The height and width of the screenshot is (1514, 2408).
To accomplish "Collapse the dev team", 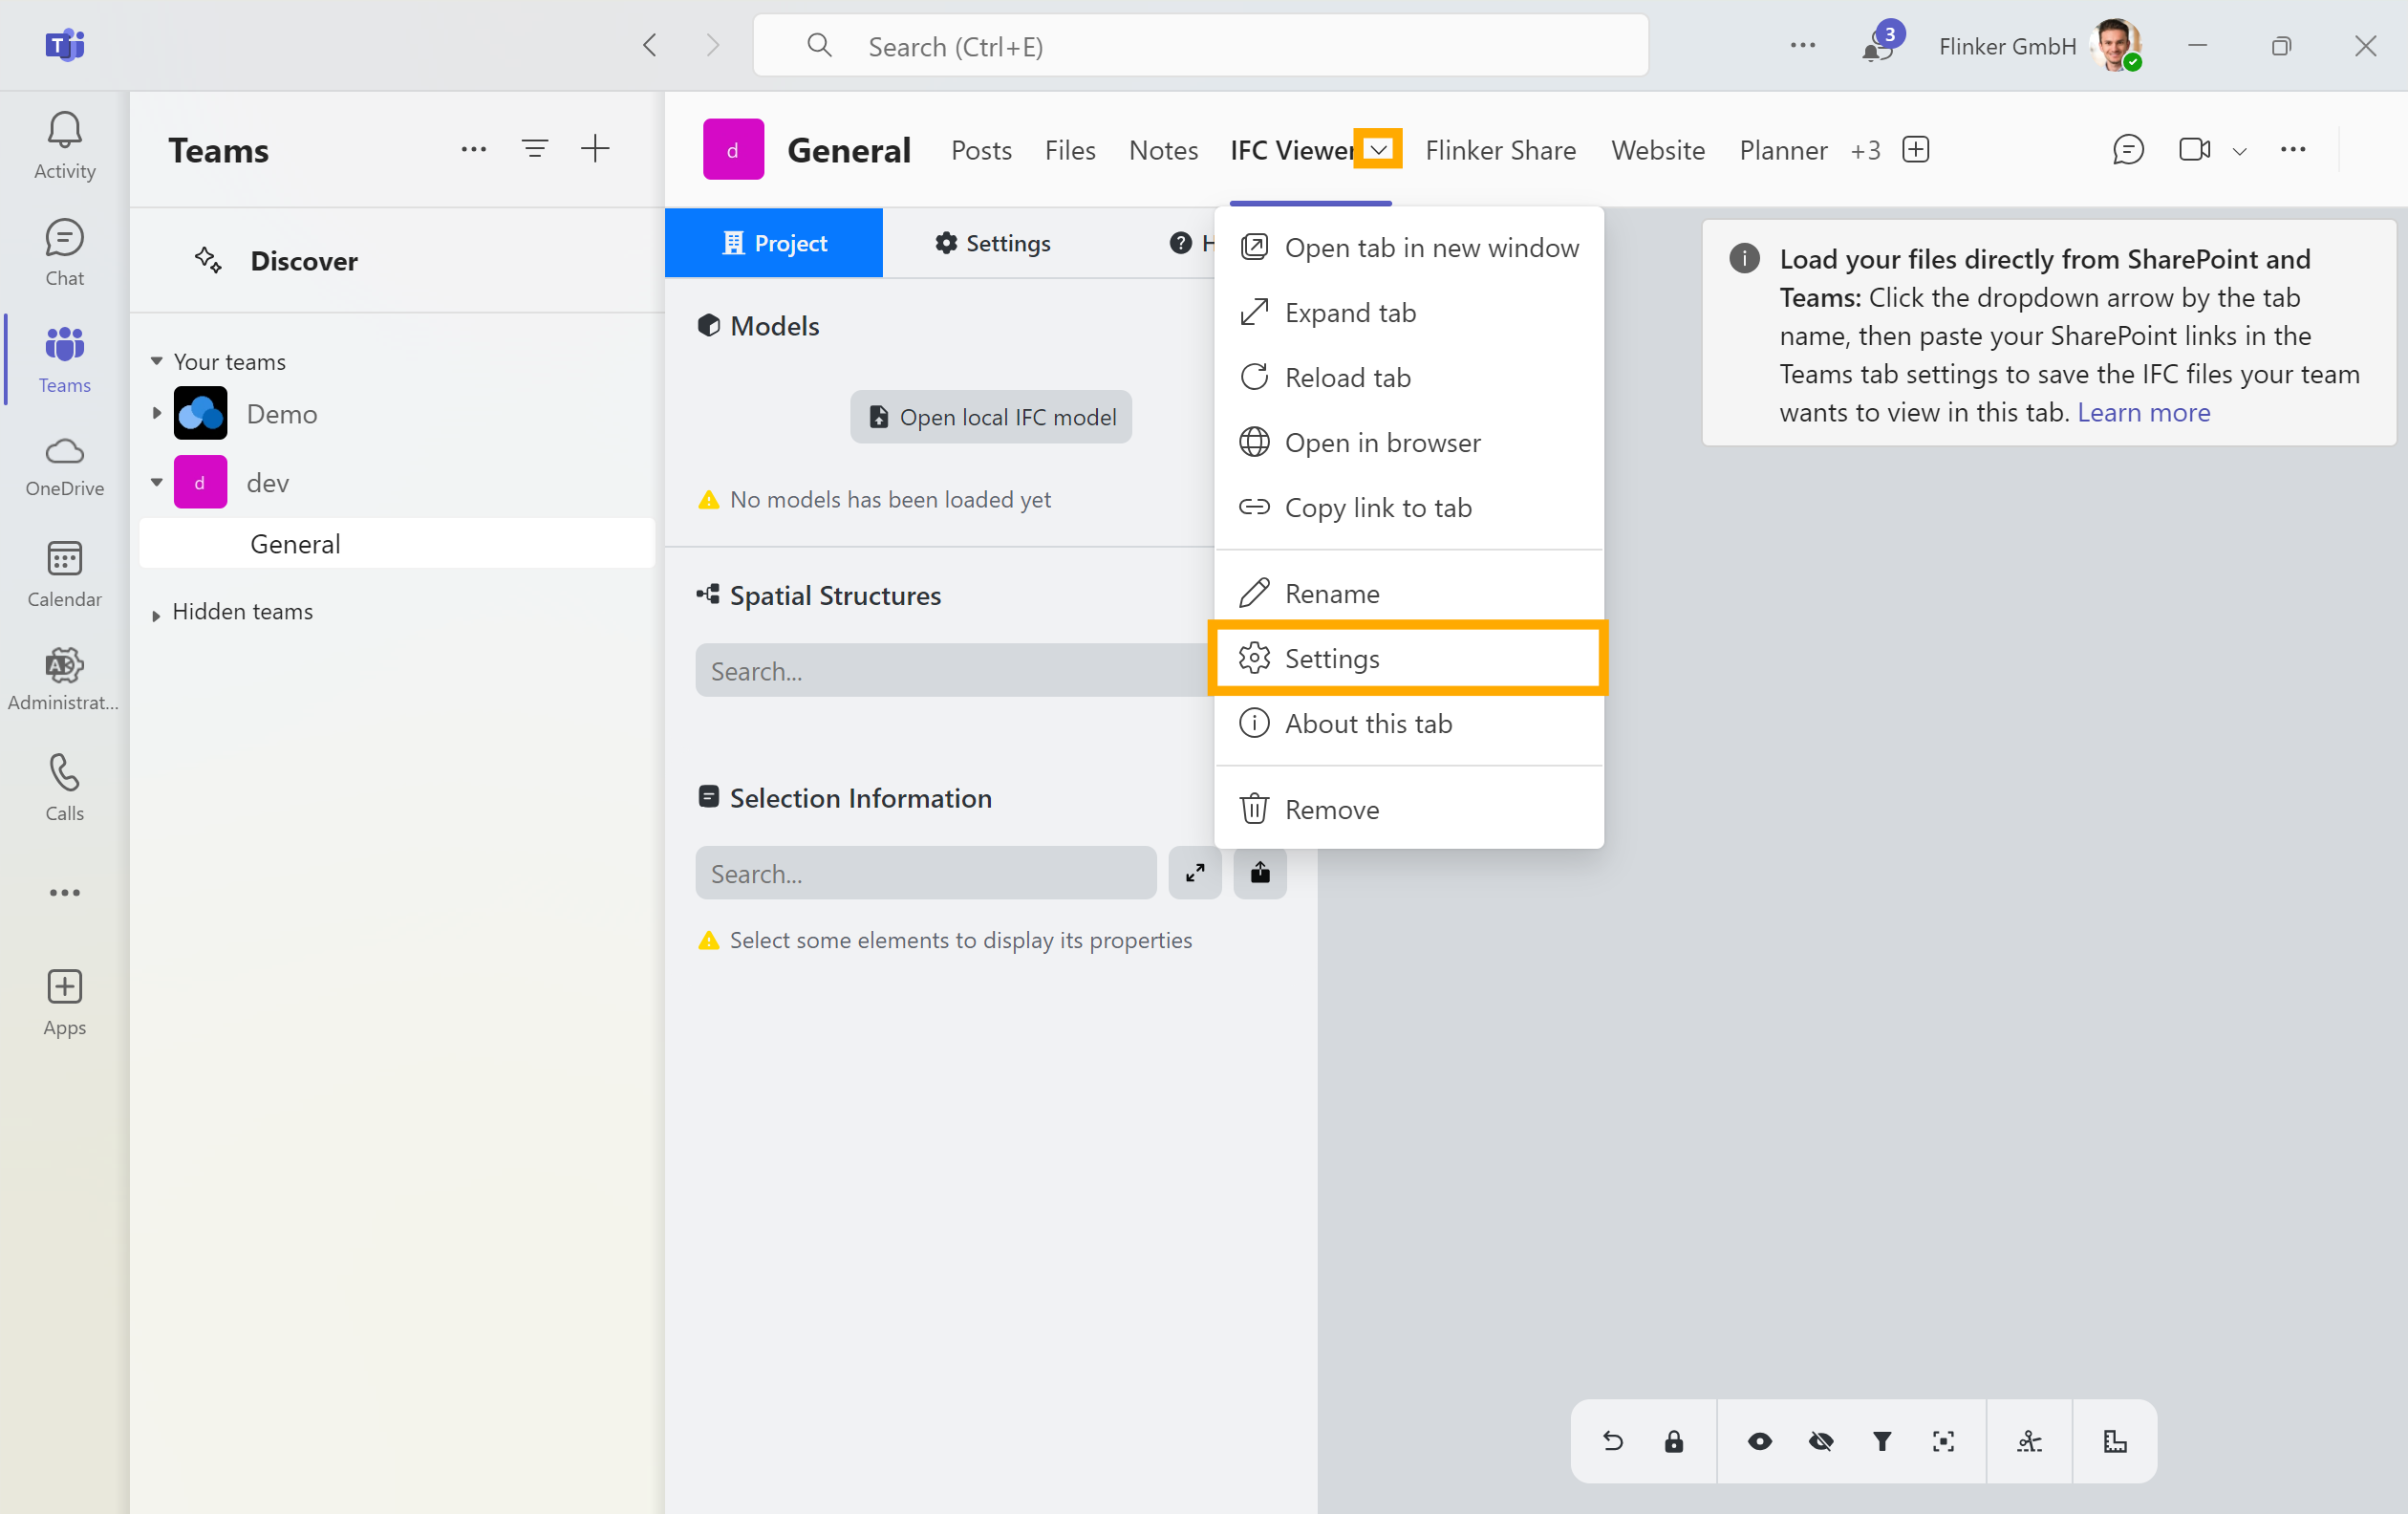I will (x=157, y=482).
